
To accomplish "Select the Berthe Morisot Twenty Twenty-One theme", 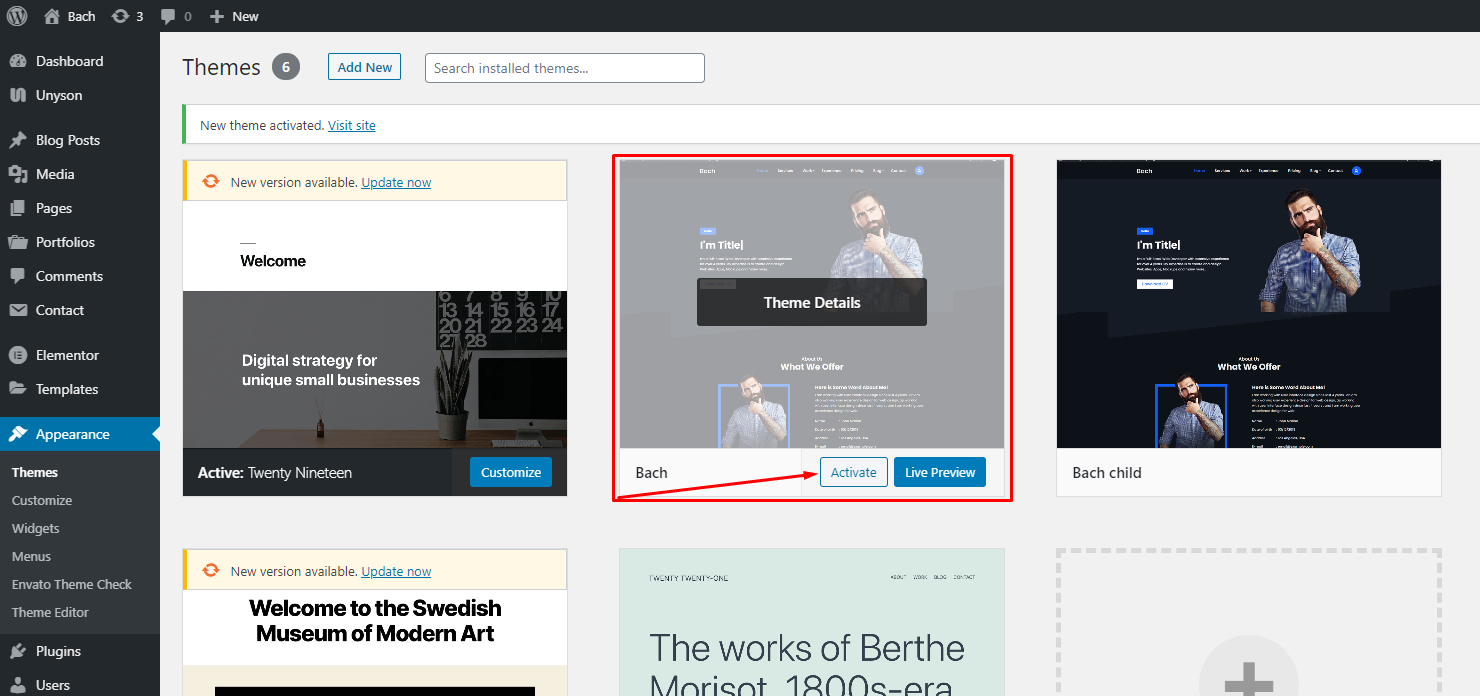I will tap(812, 622).
